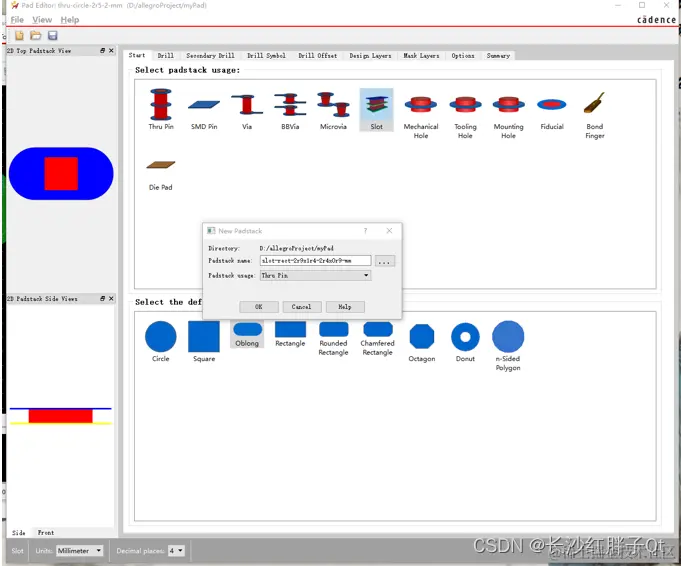Screen dimensions: 681x566
Task: Click the top padstack preview graphic
Action: (x=61, y=174)
